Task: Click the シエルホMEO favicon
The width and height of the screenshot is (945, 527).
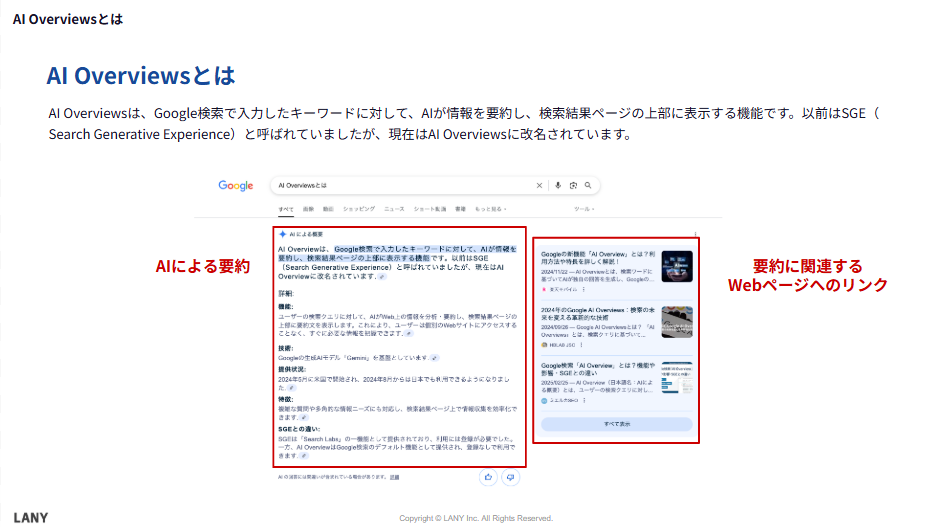Action: (x=544, y=400)
